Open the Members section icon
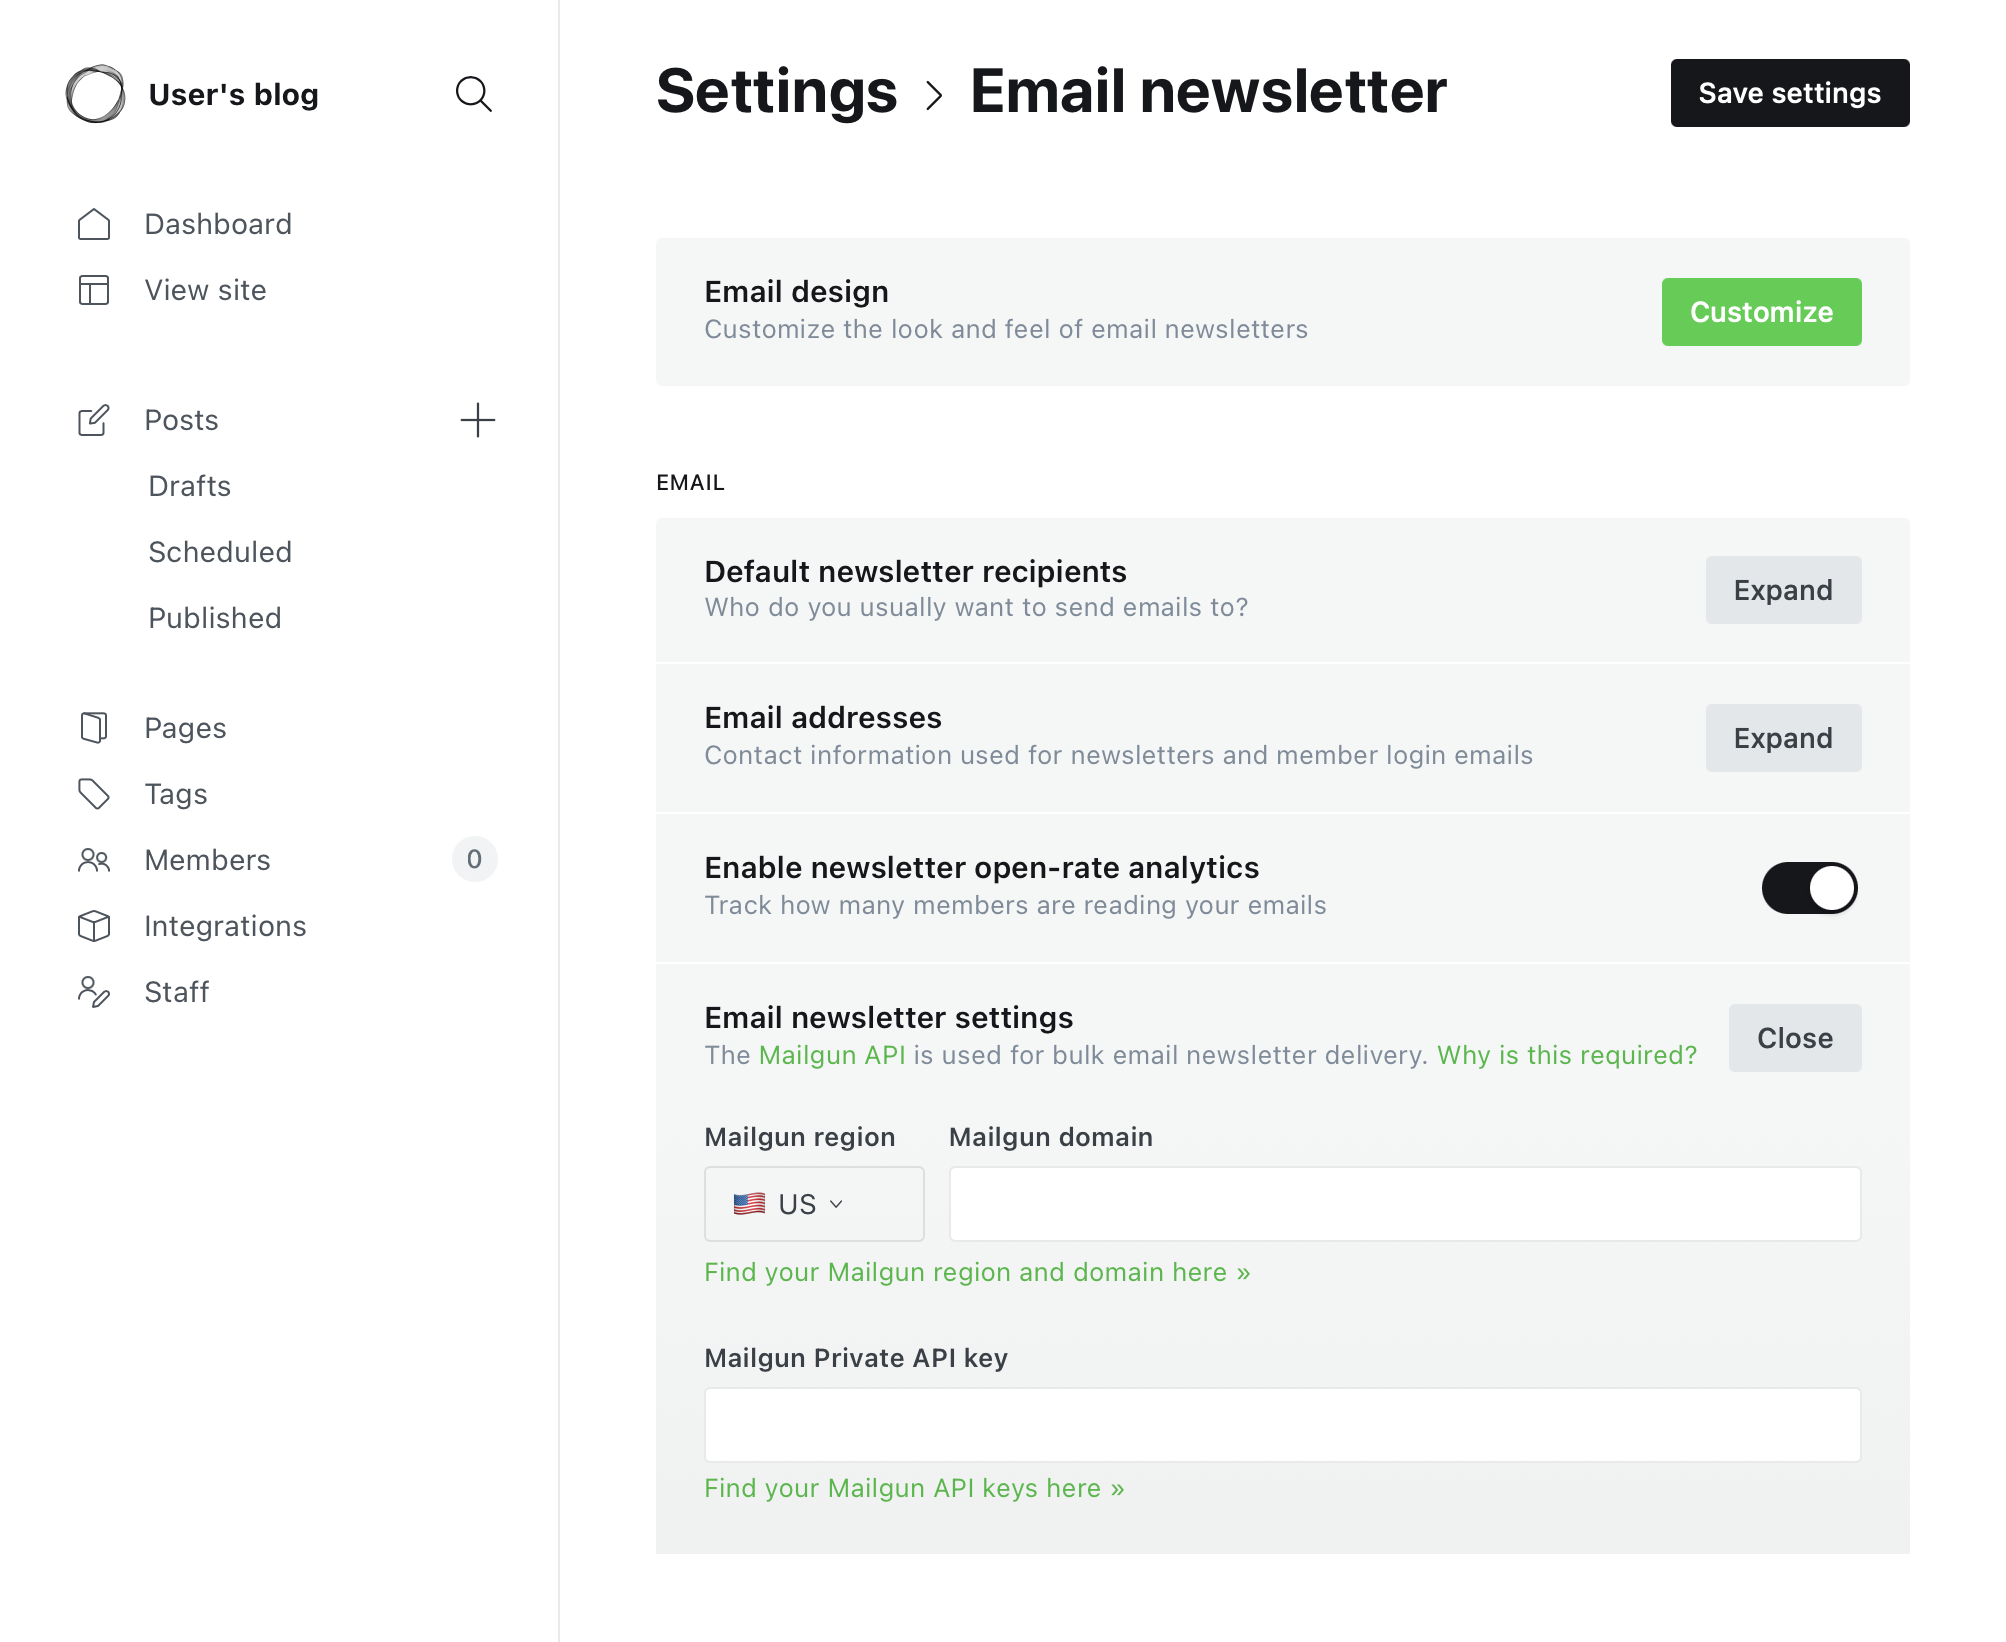 [x=93, y=860]
